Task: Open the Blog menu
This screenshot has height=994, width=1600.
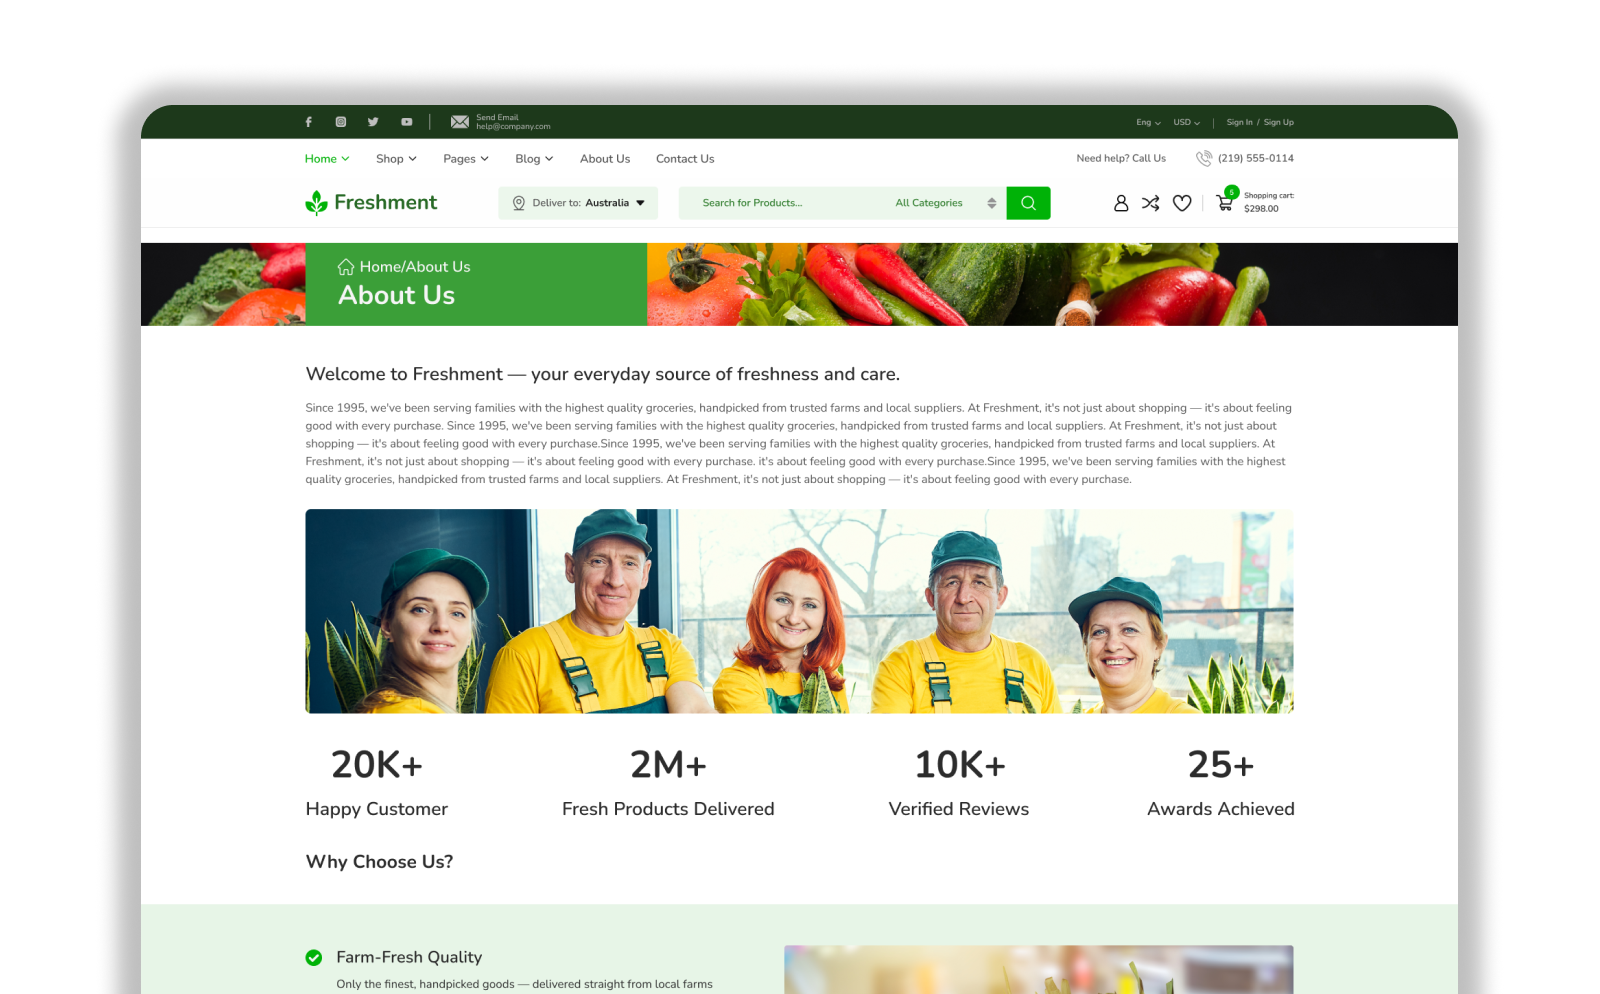Action: (x=534, y=159)
